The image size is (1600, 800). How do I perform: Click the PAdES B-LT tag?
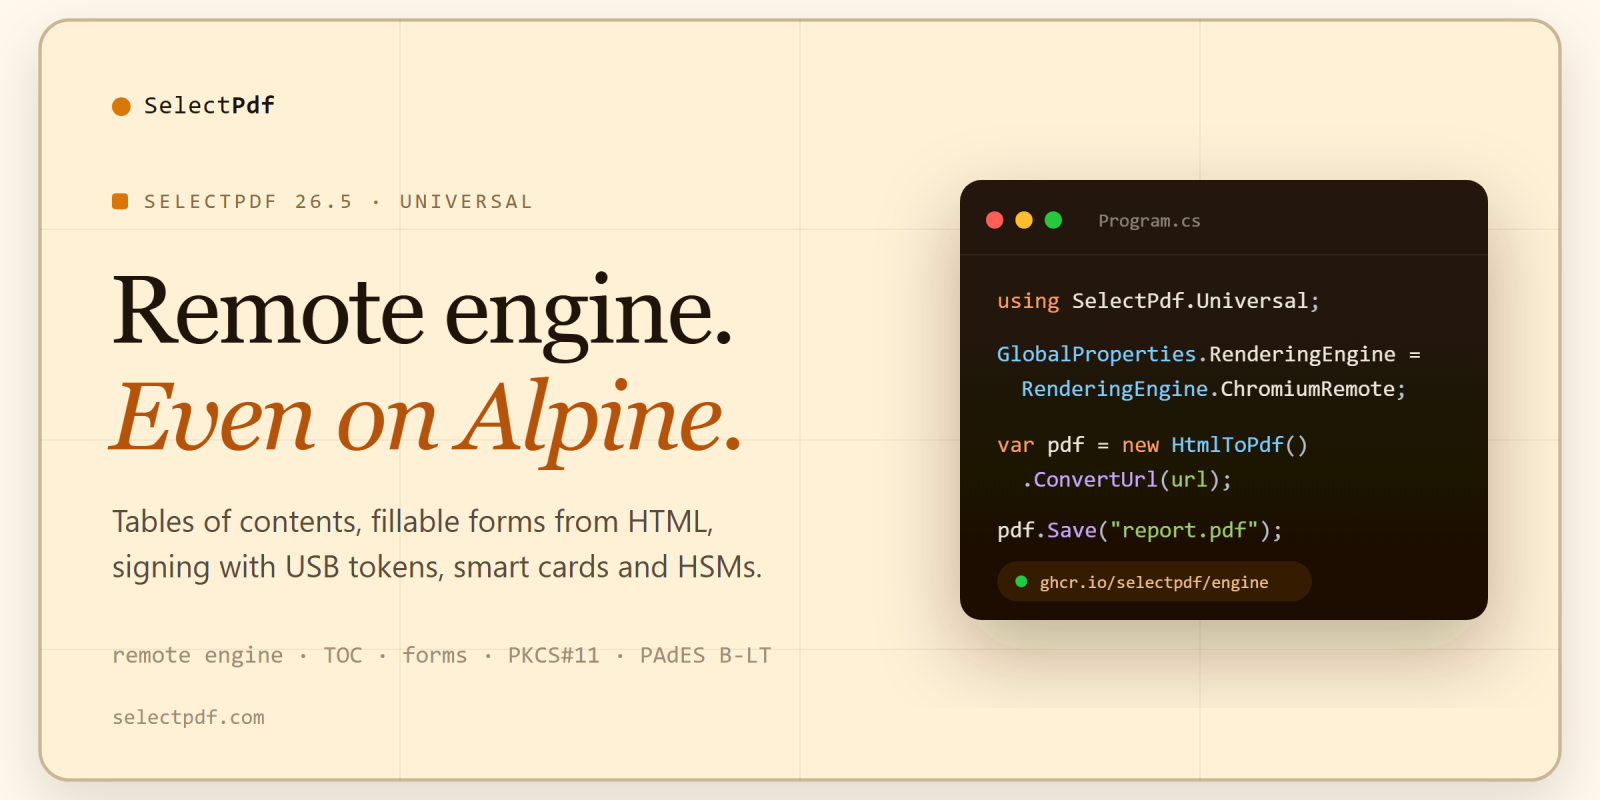[x=705, y=655]
